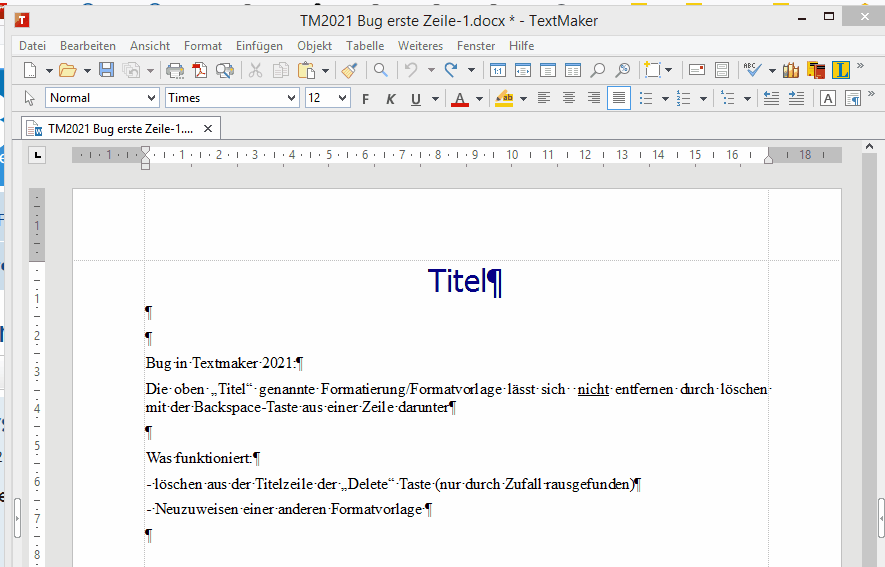Open the paragraph style dropdown showing Normal
The height and width of the screenshot is (567, 885).
coord(103,98)
